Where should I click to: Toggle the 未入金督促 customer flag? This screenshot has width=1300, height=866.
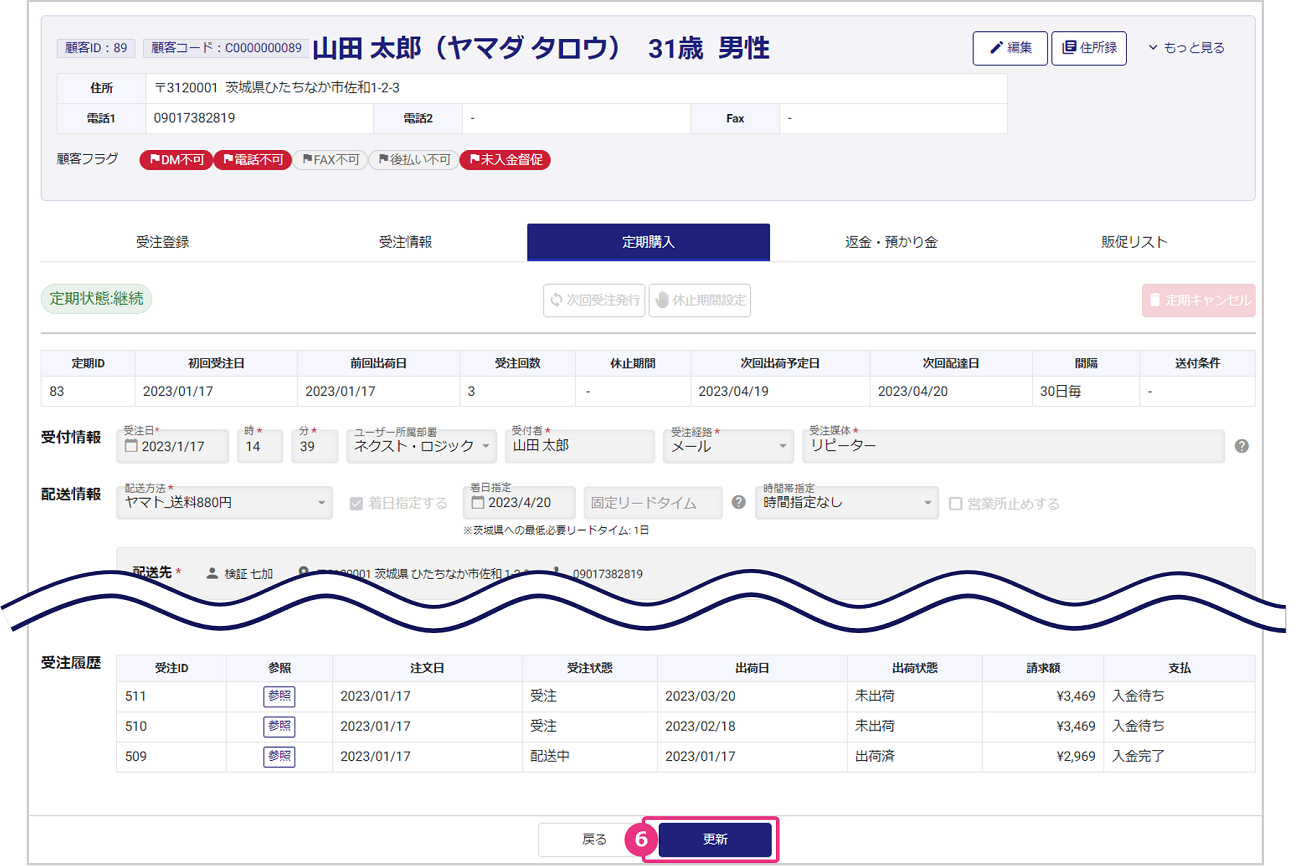[x=505, y=160]
